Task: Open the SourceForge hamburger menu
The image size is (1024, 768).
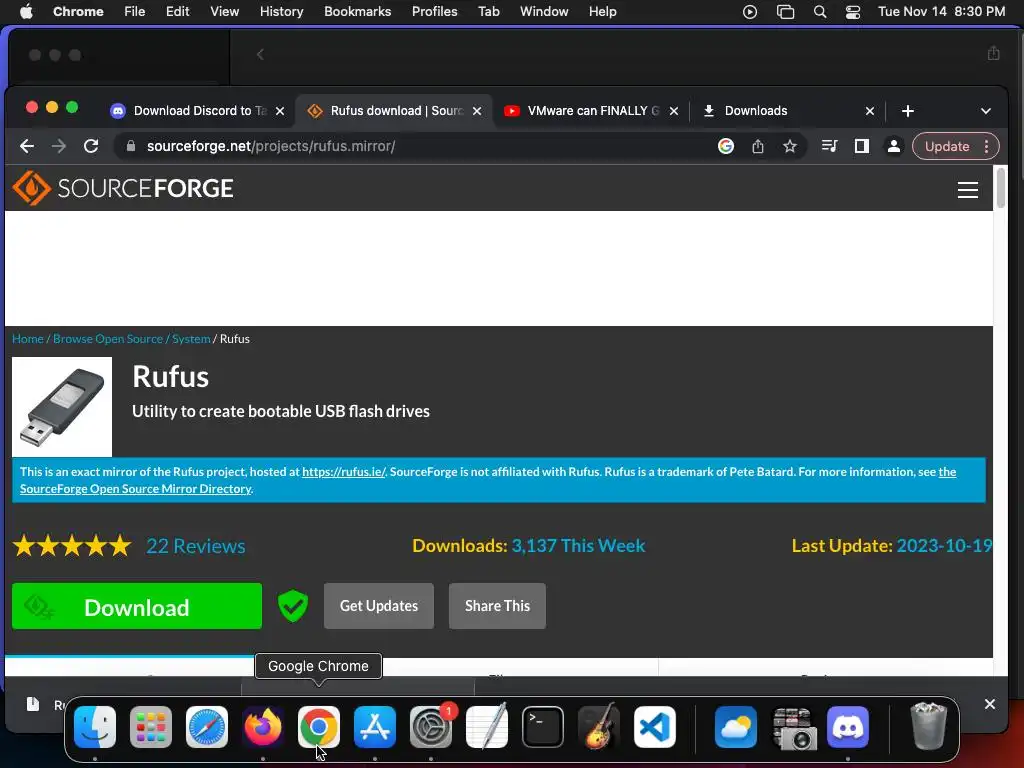Action: coord(968,189)
